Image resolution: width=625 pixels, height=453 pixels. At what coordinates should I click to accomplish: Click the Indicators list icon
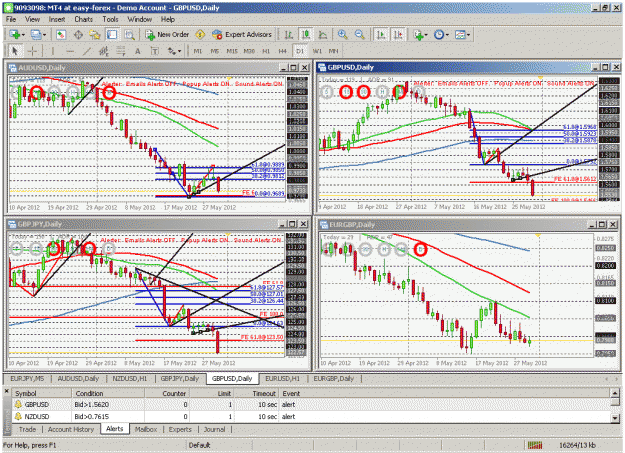point(418,35)
